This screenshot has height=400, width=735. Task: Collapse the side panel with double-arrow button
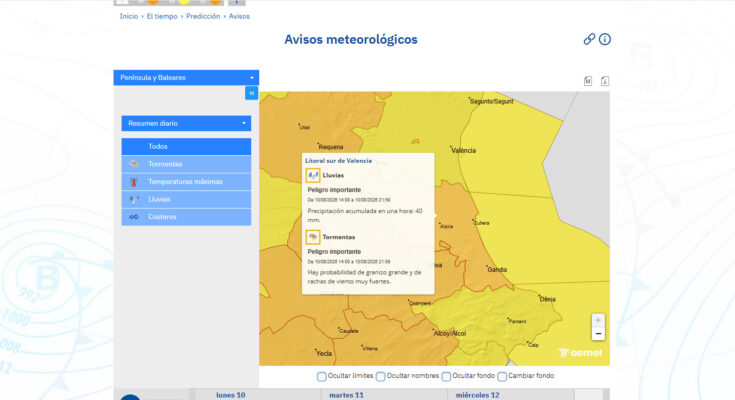tap(252, 93)
